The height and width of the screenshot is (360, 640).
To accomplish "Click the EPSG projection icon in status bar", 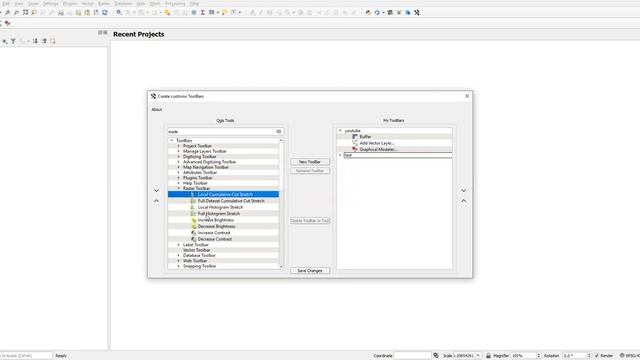I will click(x=622, y=356).
